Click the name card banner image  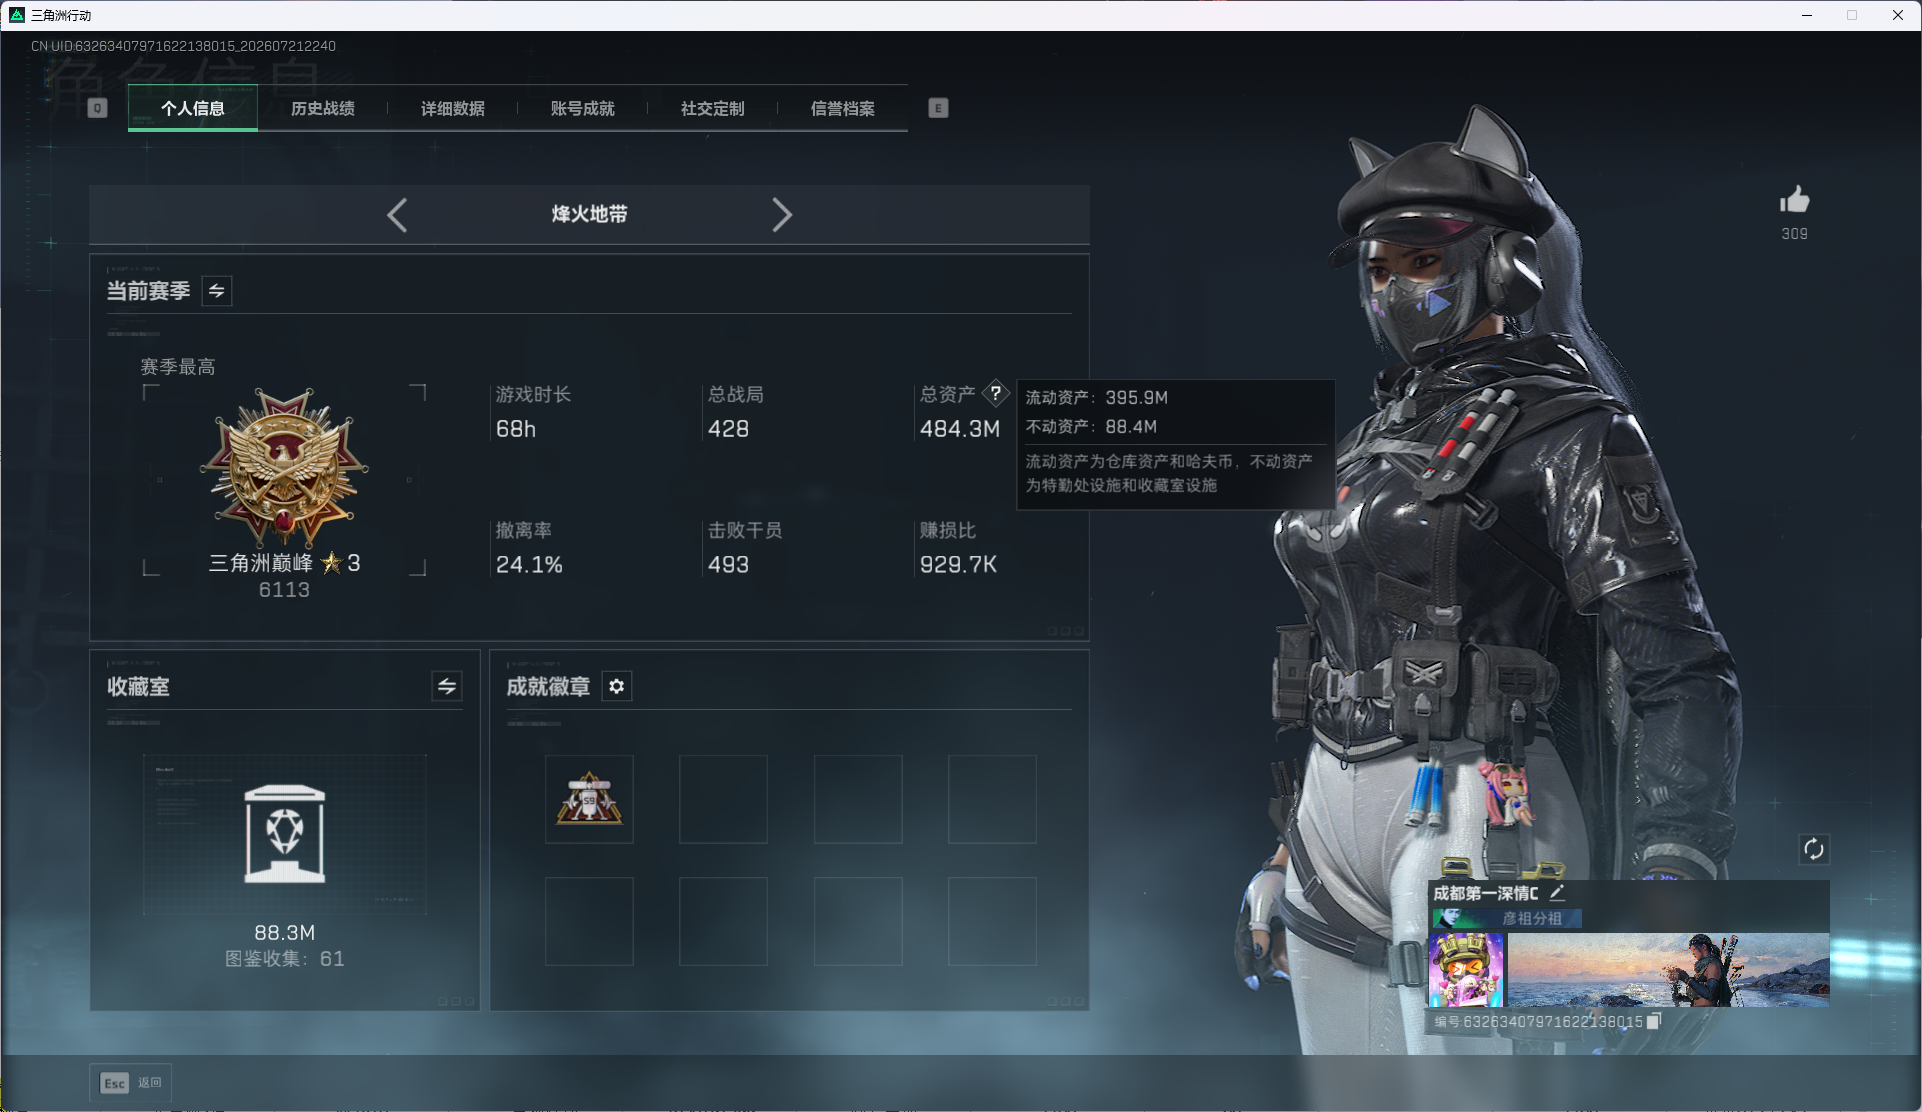[1668, 970]
